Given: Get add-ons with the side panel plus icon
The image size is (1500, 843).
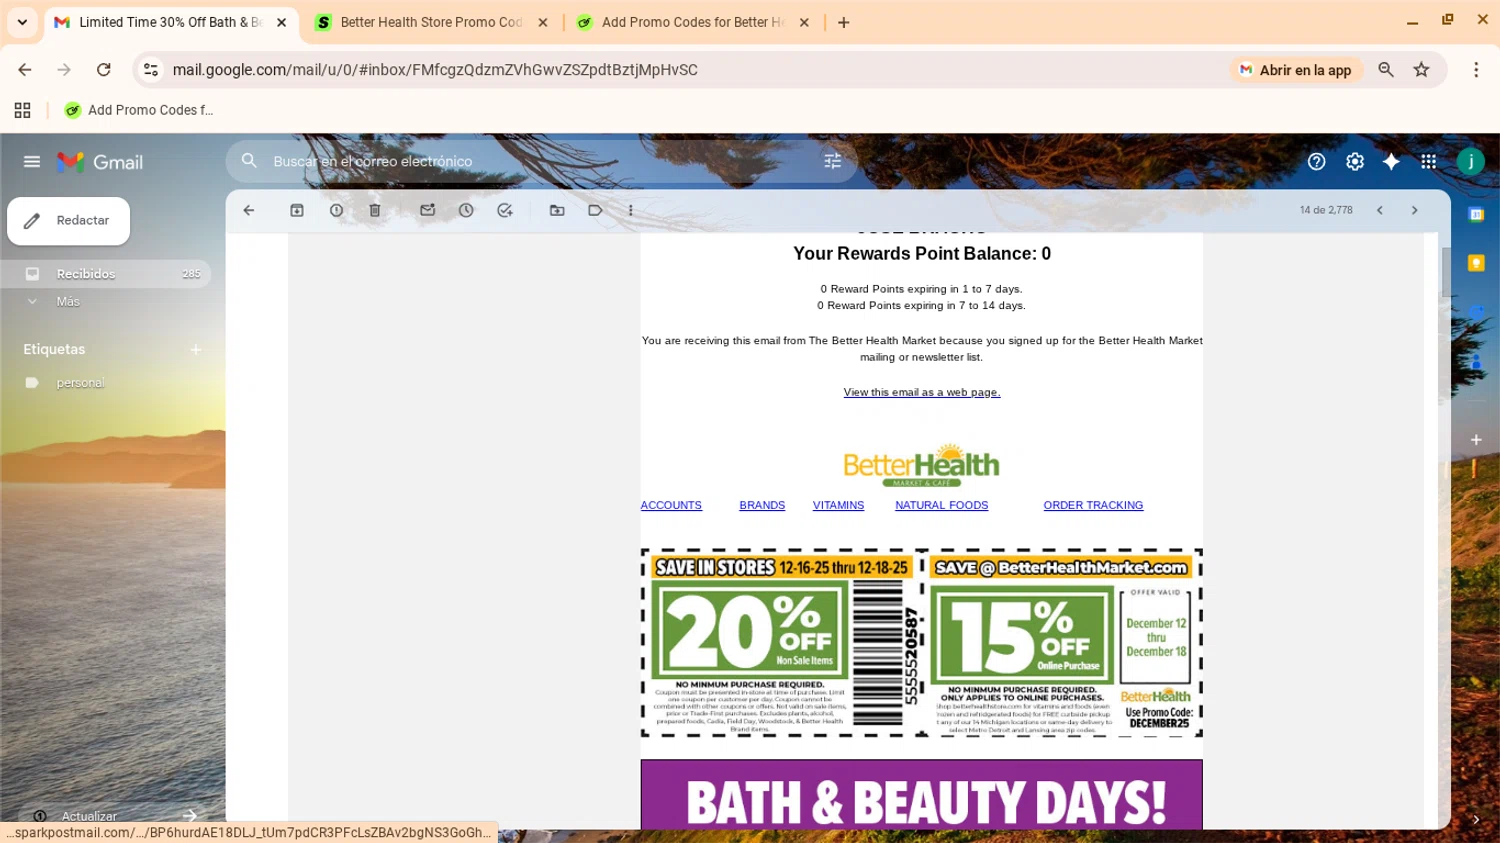Looking at the screenshot, I should [x=1476, y=439].
